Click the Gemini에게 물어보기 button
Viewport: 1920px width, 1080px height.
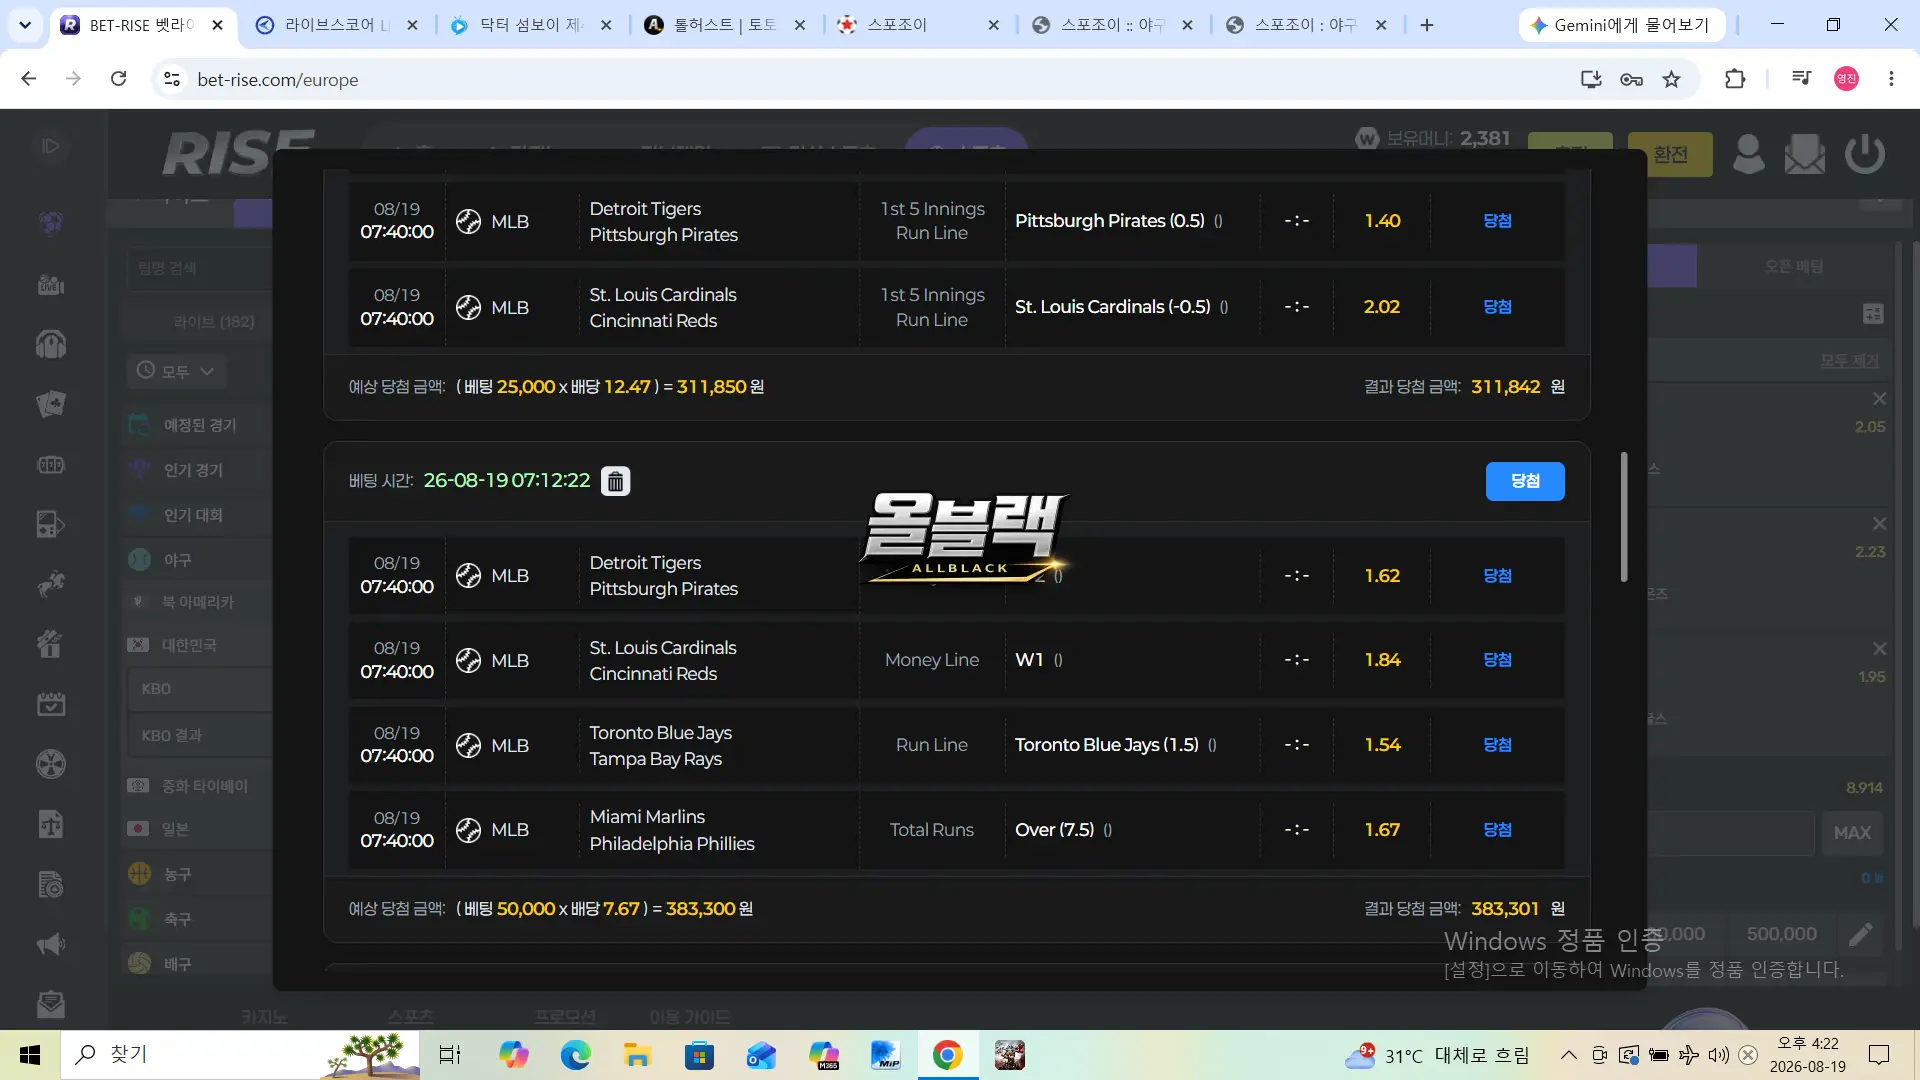(1621, 25)
